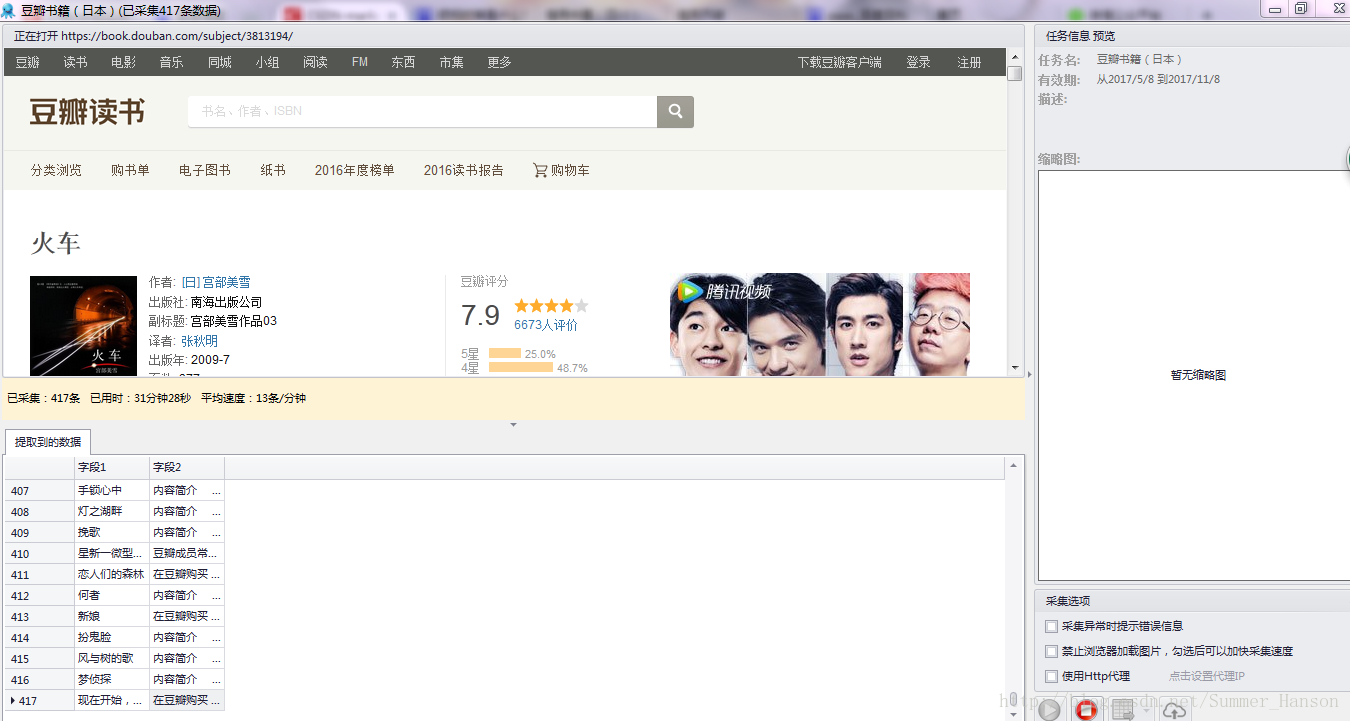1350x721 pixels.
Task: Click translator link 张秋明
Action: click(199, 341)
